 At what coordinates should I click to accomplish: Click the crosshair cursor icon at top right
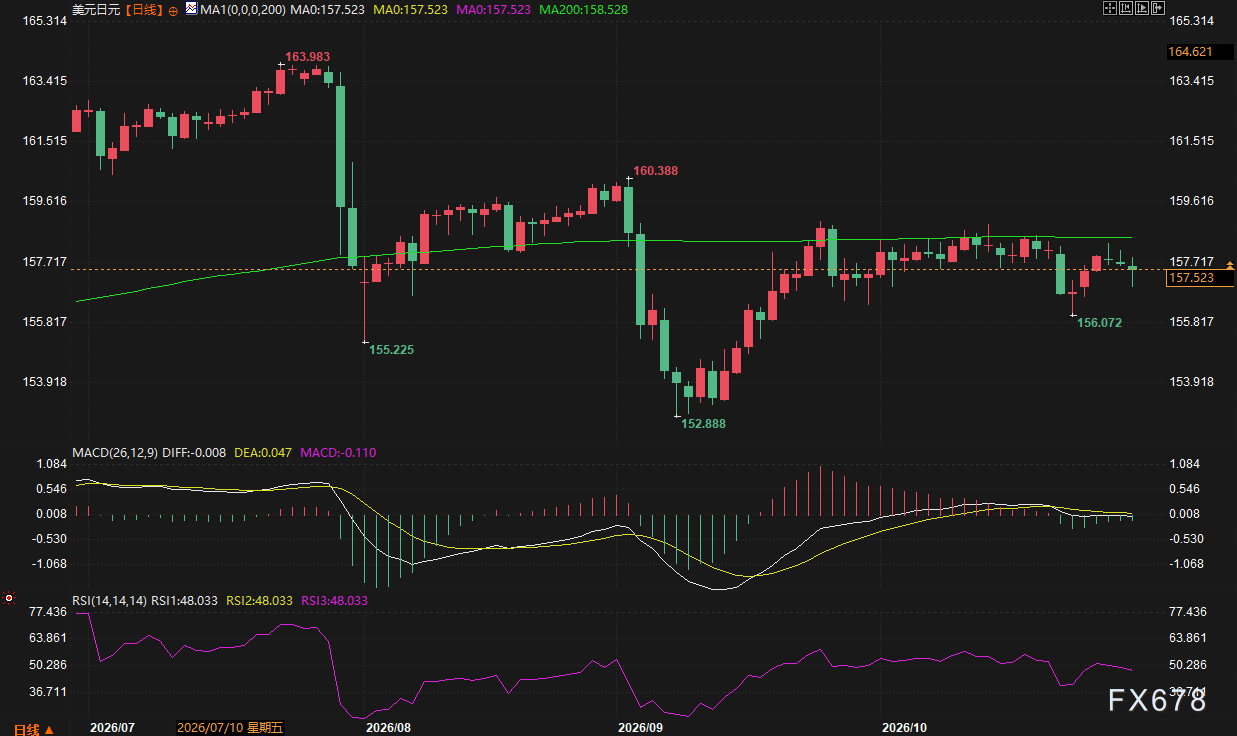1110,8
